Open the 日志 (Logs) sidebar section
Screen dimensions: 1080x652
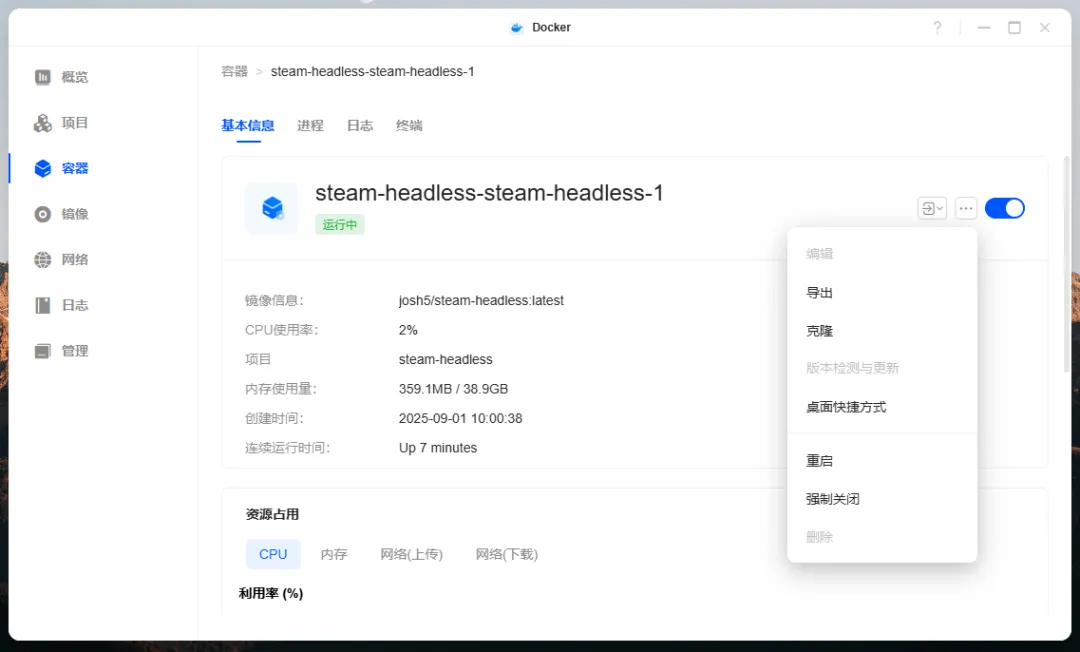(75, 304)
